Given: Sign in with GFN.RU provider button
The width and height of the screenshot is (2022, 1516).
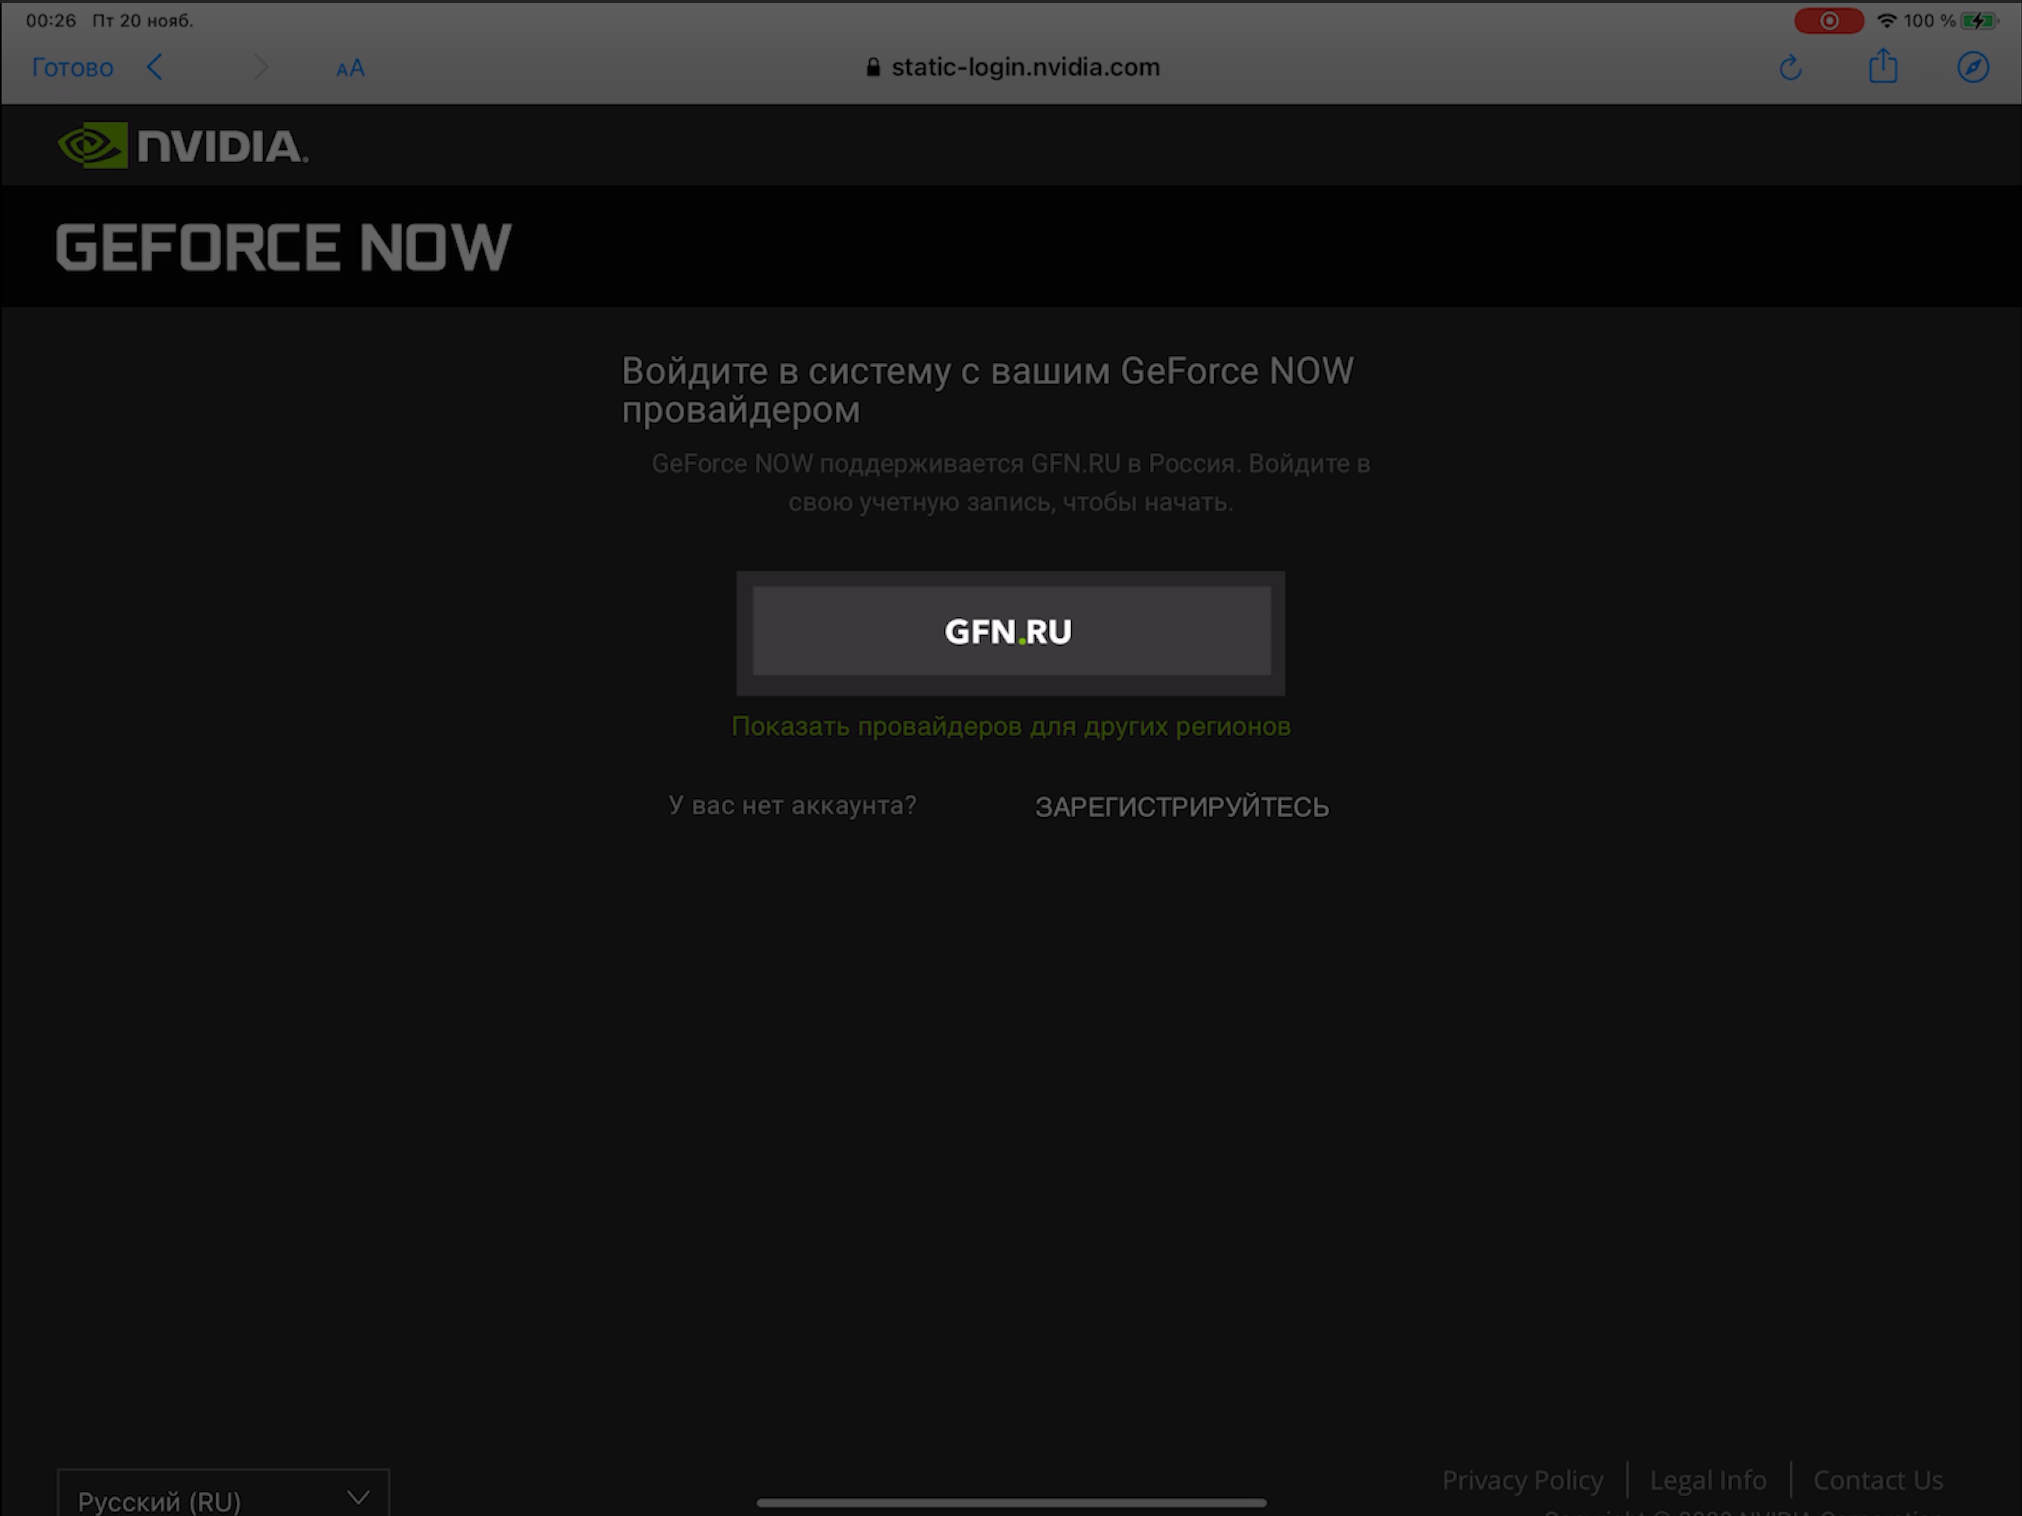Looking at the screenshot, I should [1011, 631].
